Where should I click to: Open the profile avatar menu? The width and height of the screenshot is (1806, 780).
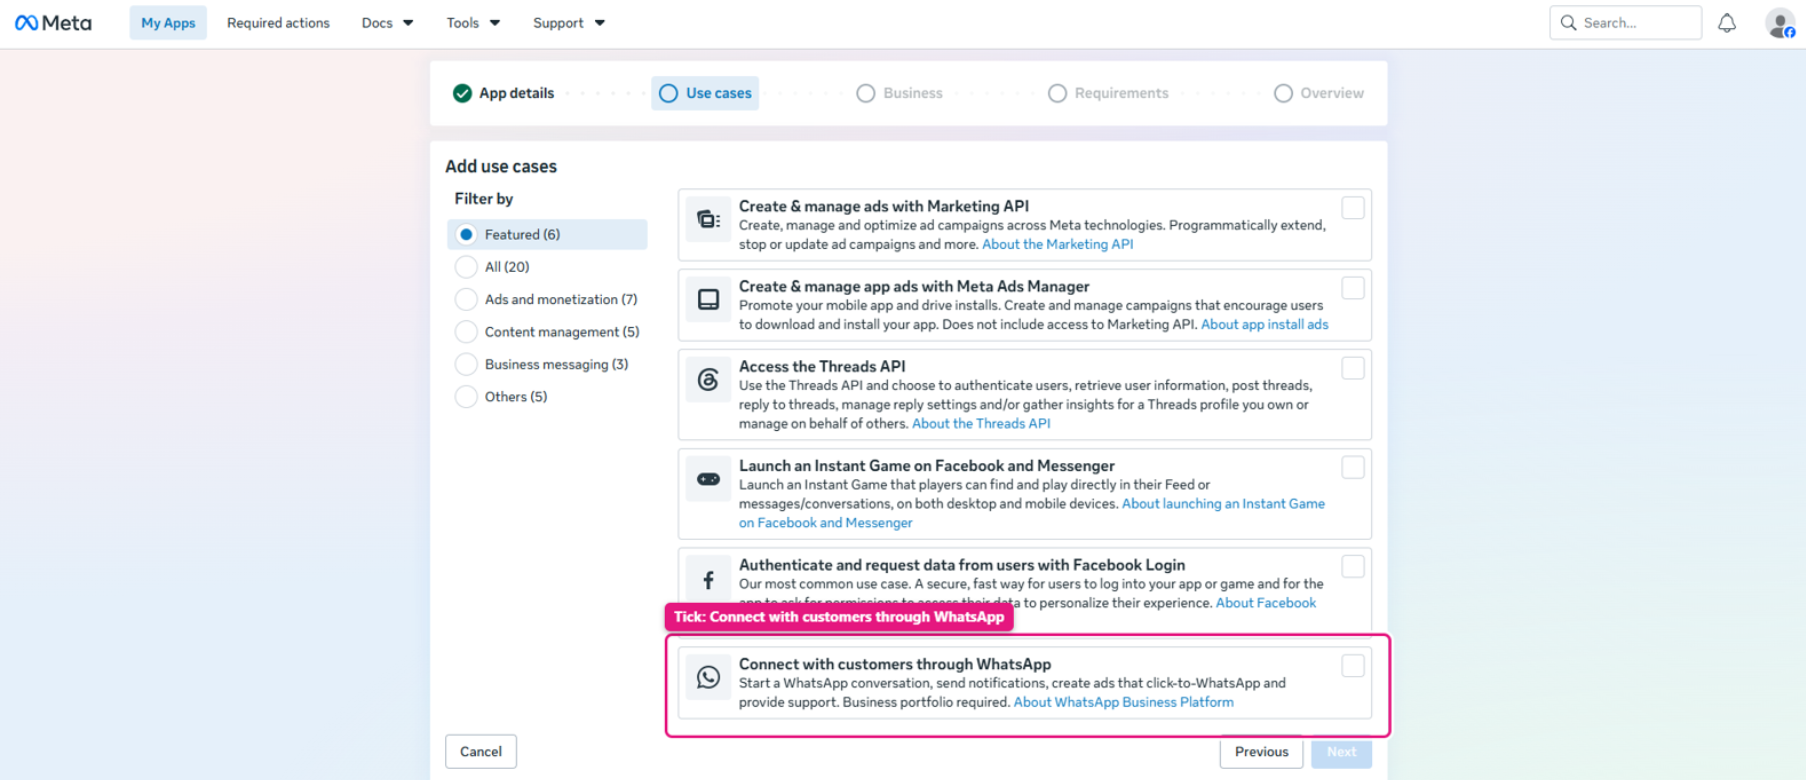[x=1780, y=23]
